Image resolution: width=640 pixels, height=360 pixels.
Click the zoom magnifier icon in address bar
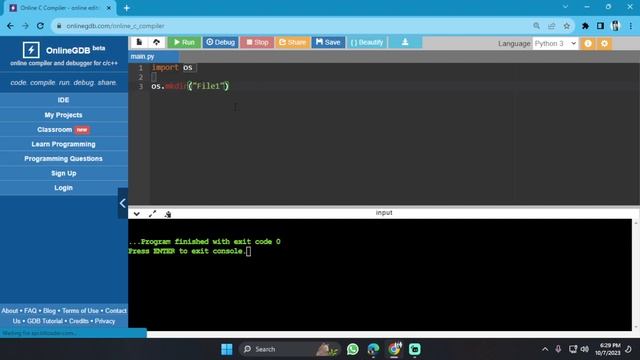coord(536,26)
